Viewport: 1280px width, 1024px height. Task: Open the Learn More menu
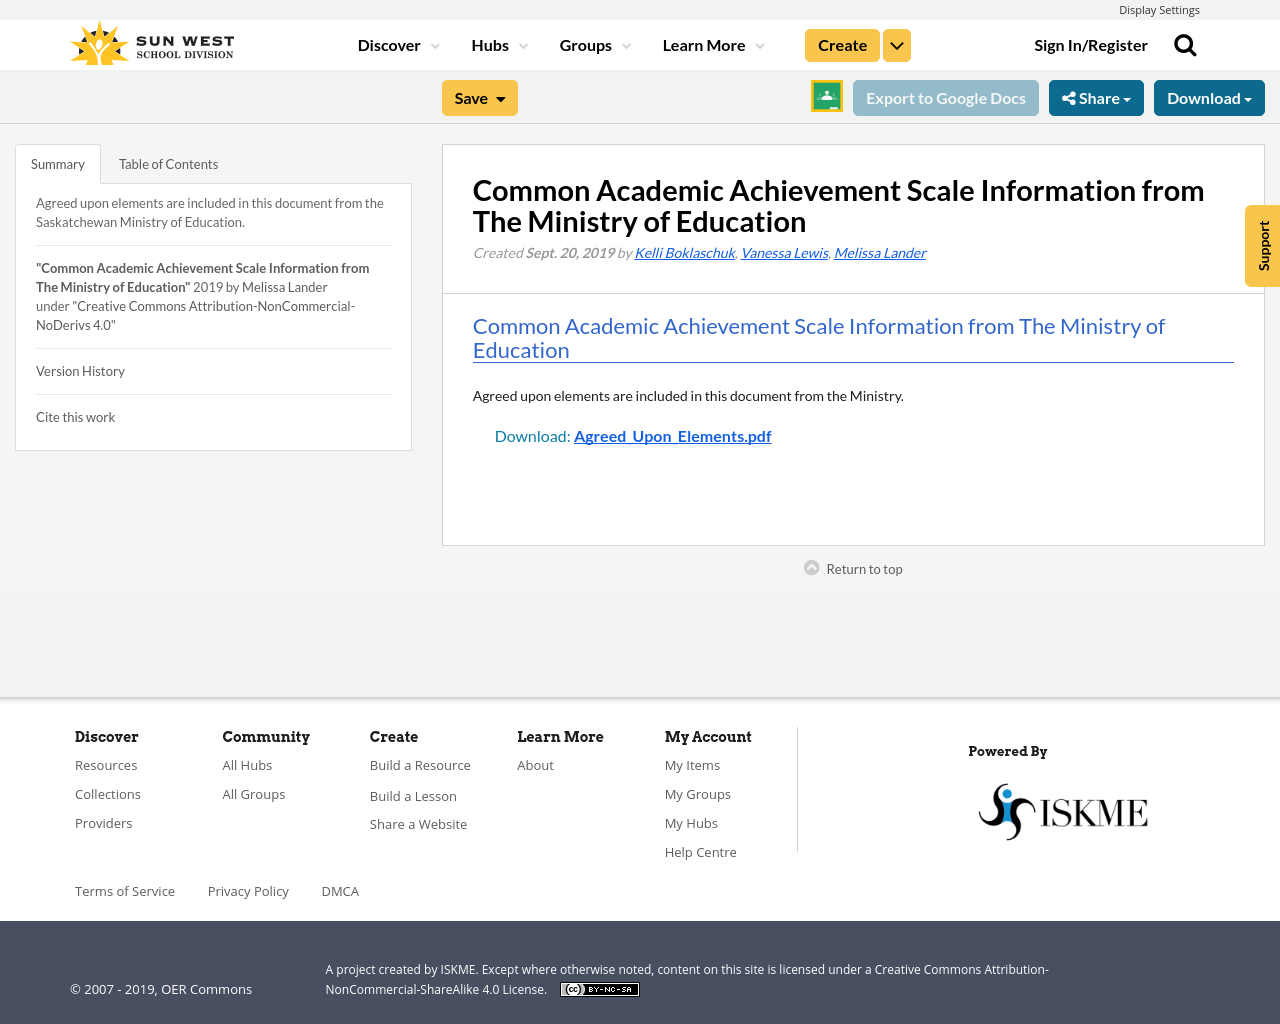tap(712, 44)
